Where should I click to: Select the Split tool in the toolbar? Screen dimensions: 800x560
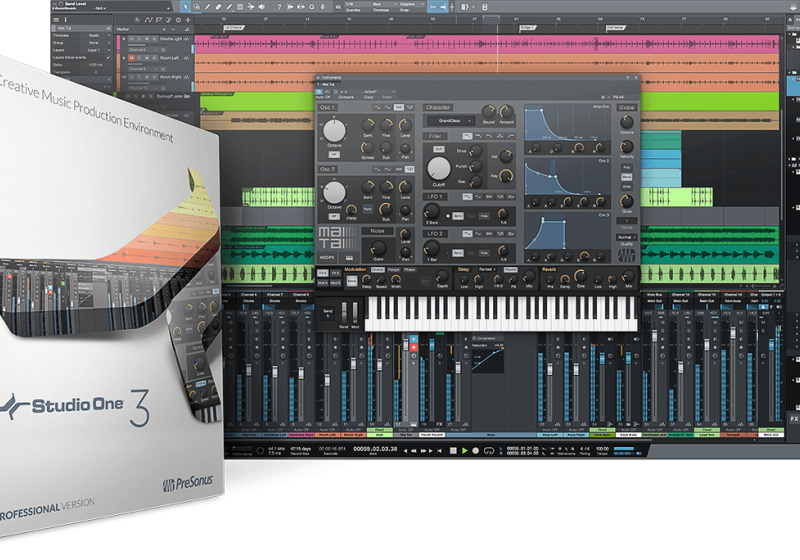tap(207, 7)
